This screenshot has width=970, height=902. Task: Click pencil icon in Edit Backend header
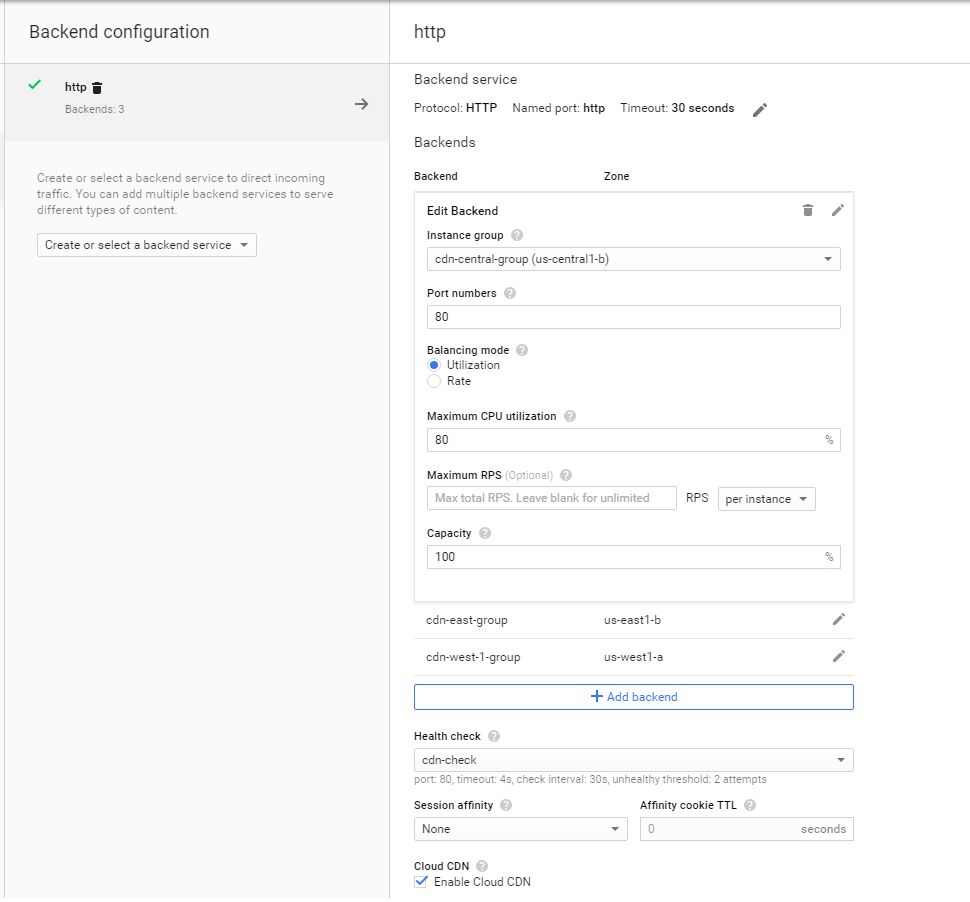[838, 210]
